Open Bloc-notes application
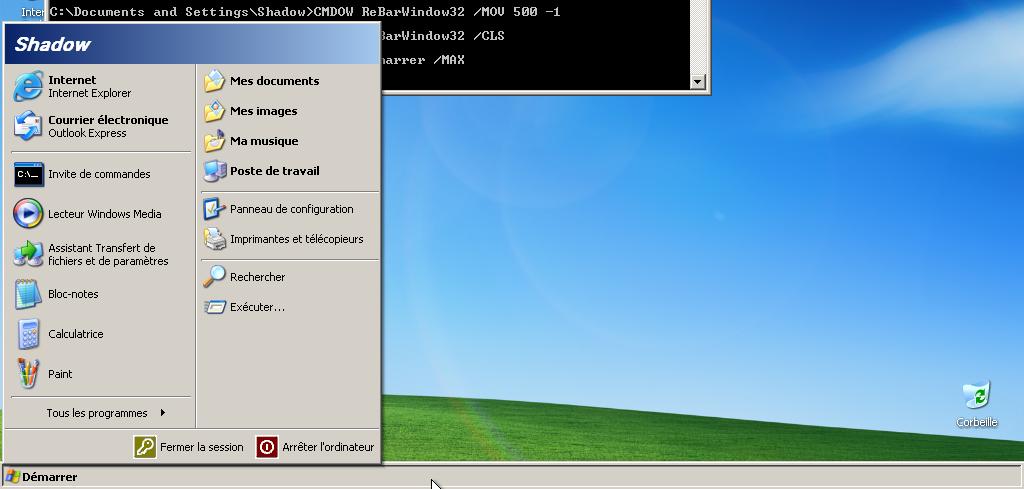 pyautogui.click(x=72, y=294)
